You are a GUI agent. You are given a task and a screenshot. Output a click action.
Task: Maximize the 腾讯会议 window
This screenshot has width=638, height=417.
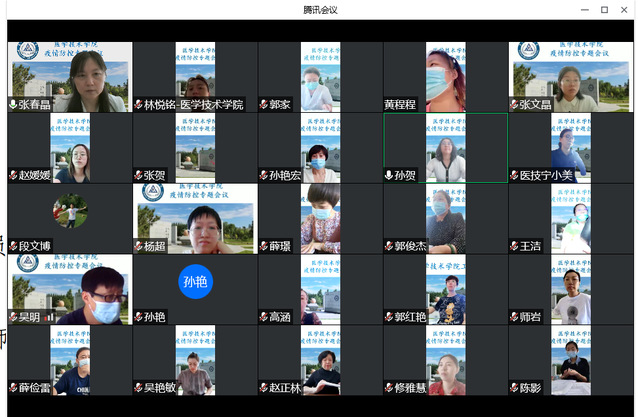pyautogui.click(x=604, y=9)
